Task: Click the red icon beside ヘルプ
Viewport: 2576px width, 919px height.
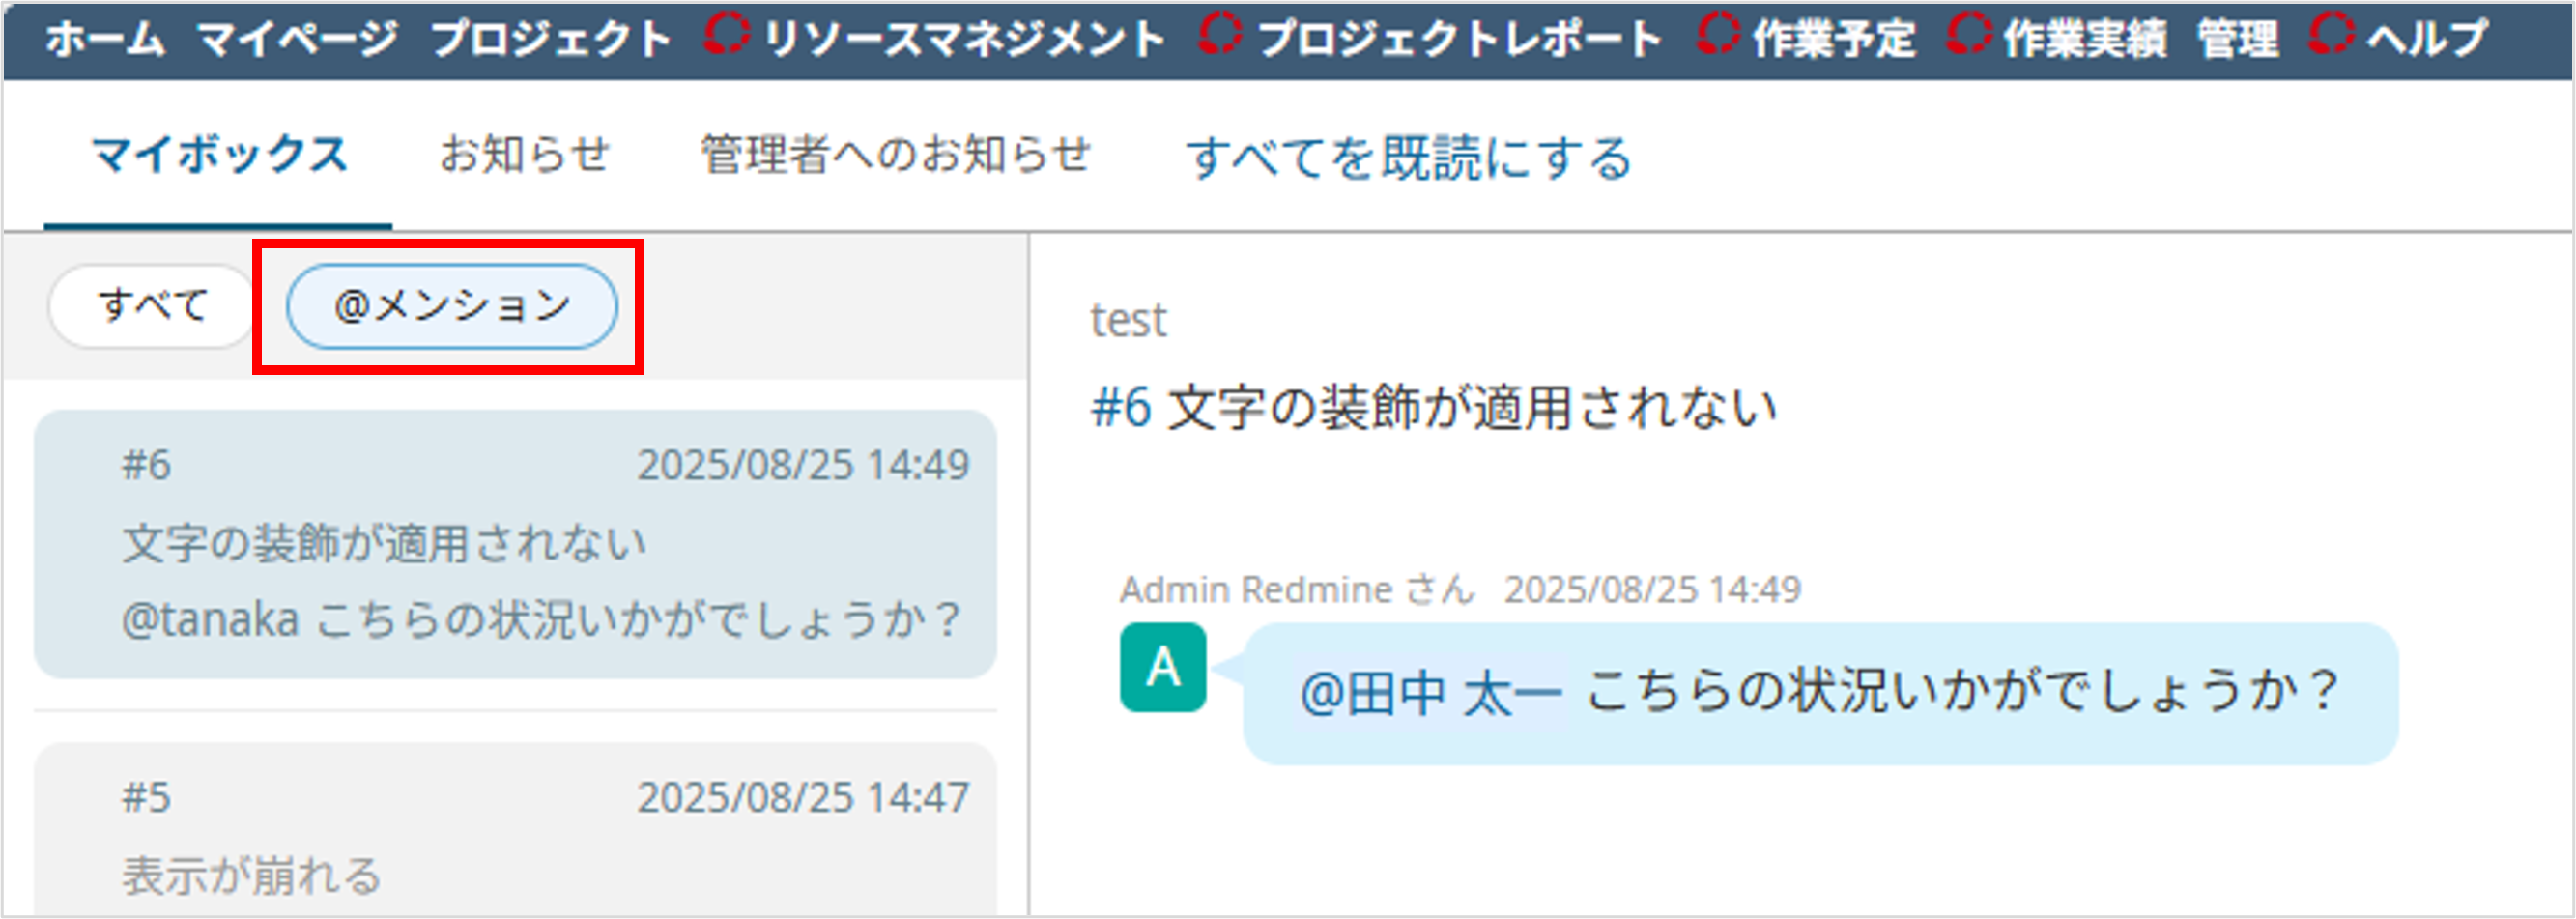Action: point(2331,35)
